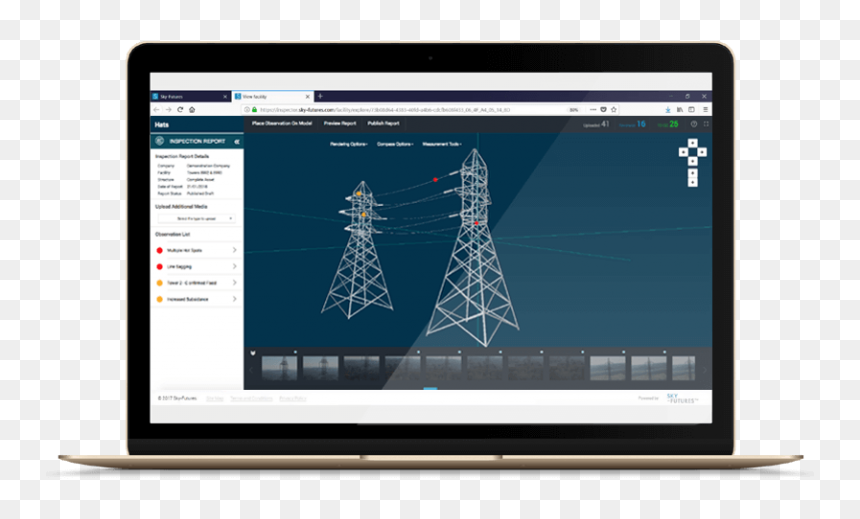The width and height of the screenshot is (860, 519).
Task: Pan the 3D view left
Action: tap(683, 152)
